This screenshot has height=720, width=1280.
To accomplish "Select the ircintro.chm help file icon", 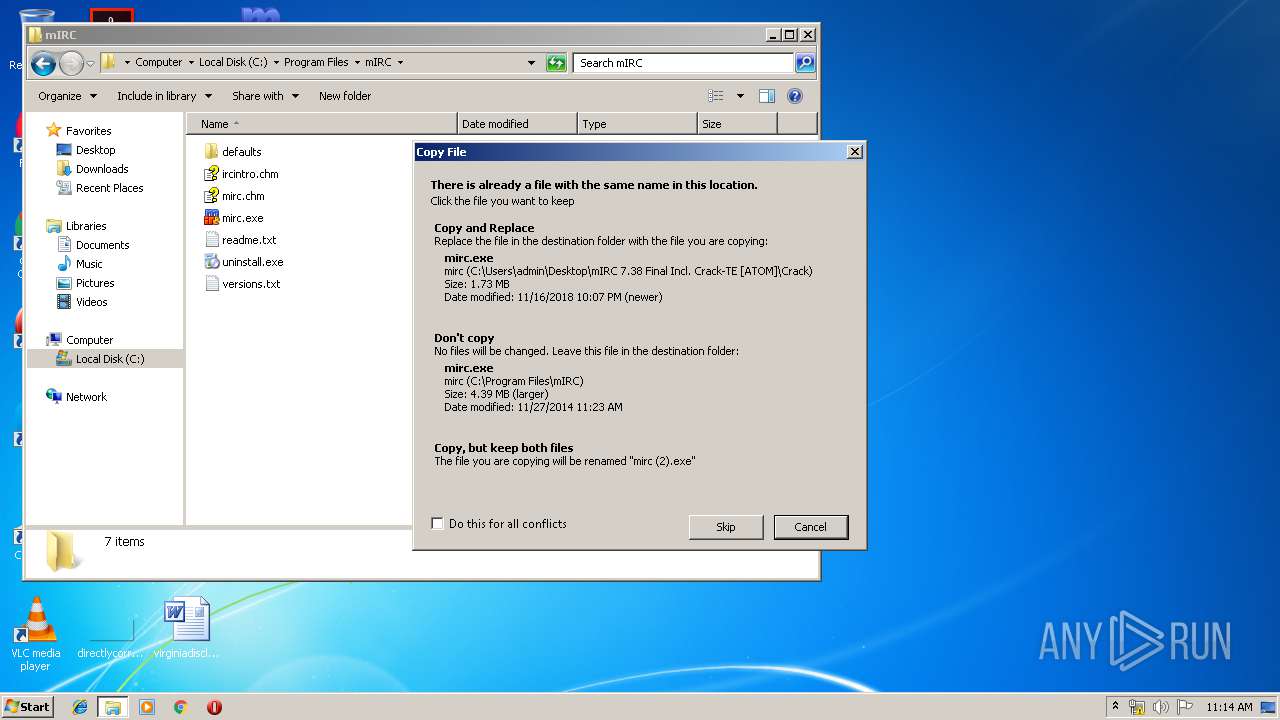I will pyautogui.click(x=211, y=174).
